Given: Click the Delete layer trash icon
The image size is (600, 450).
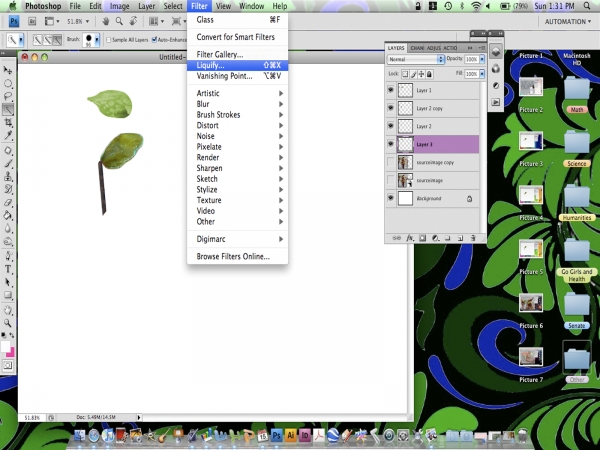Looking at the screenshot, I should click(x=473, y=238).
